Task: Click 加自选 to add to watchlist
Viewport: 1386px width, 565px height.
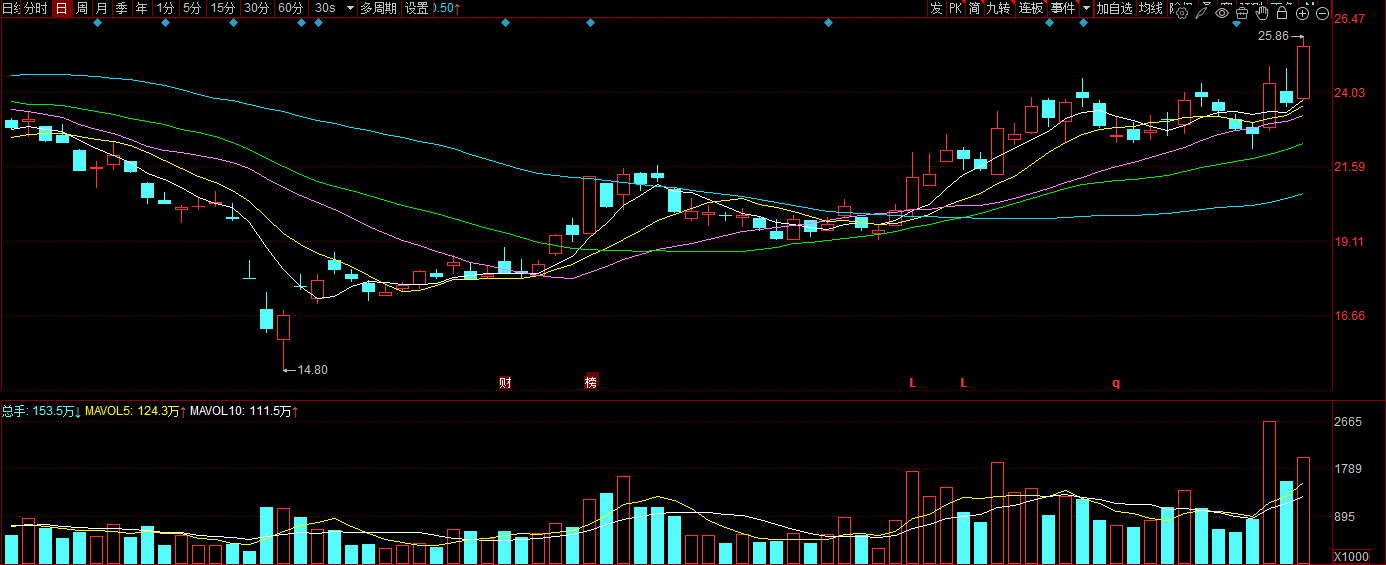Action: pyautogui.click(x=1114, y=8)
